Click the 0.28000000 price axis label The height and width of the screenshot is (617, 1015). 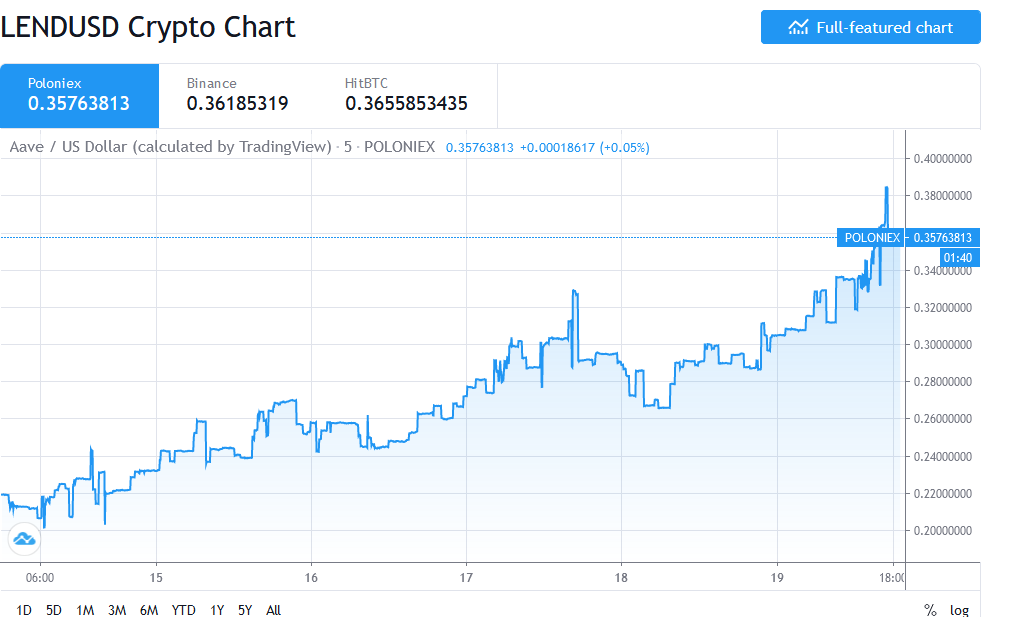(942, 381)
